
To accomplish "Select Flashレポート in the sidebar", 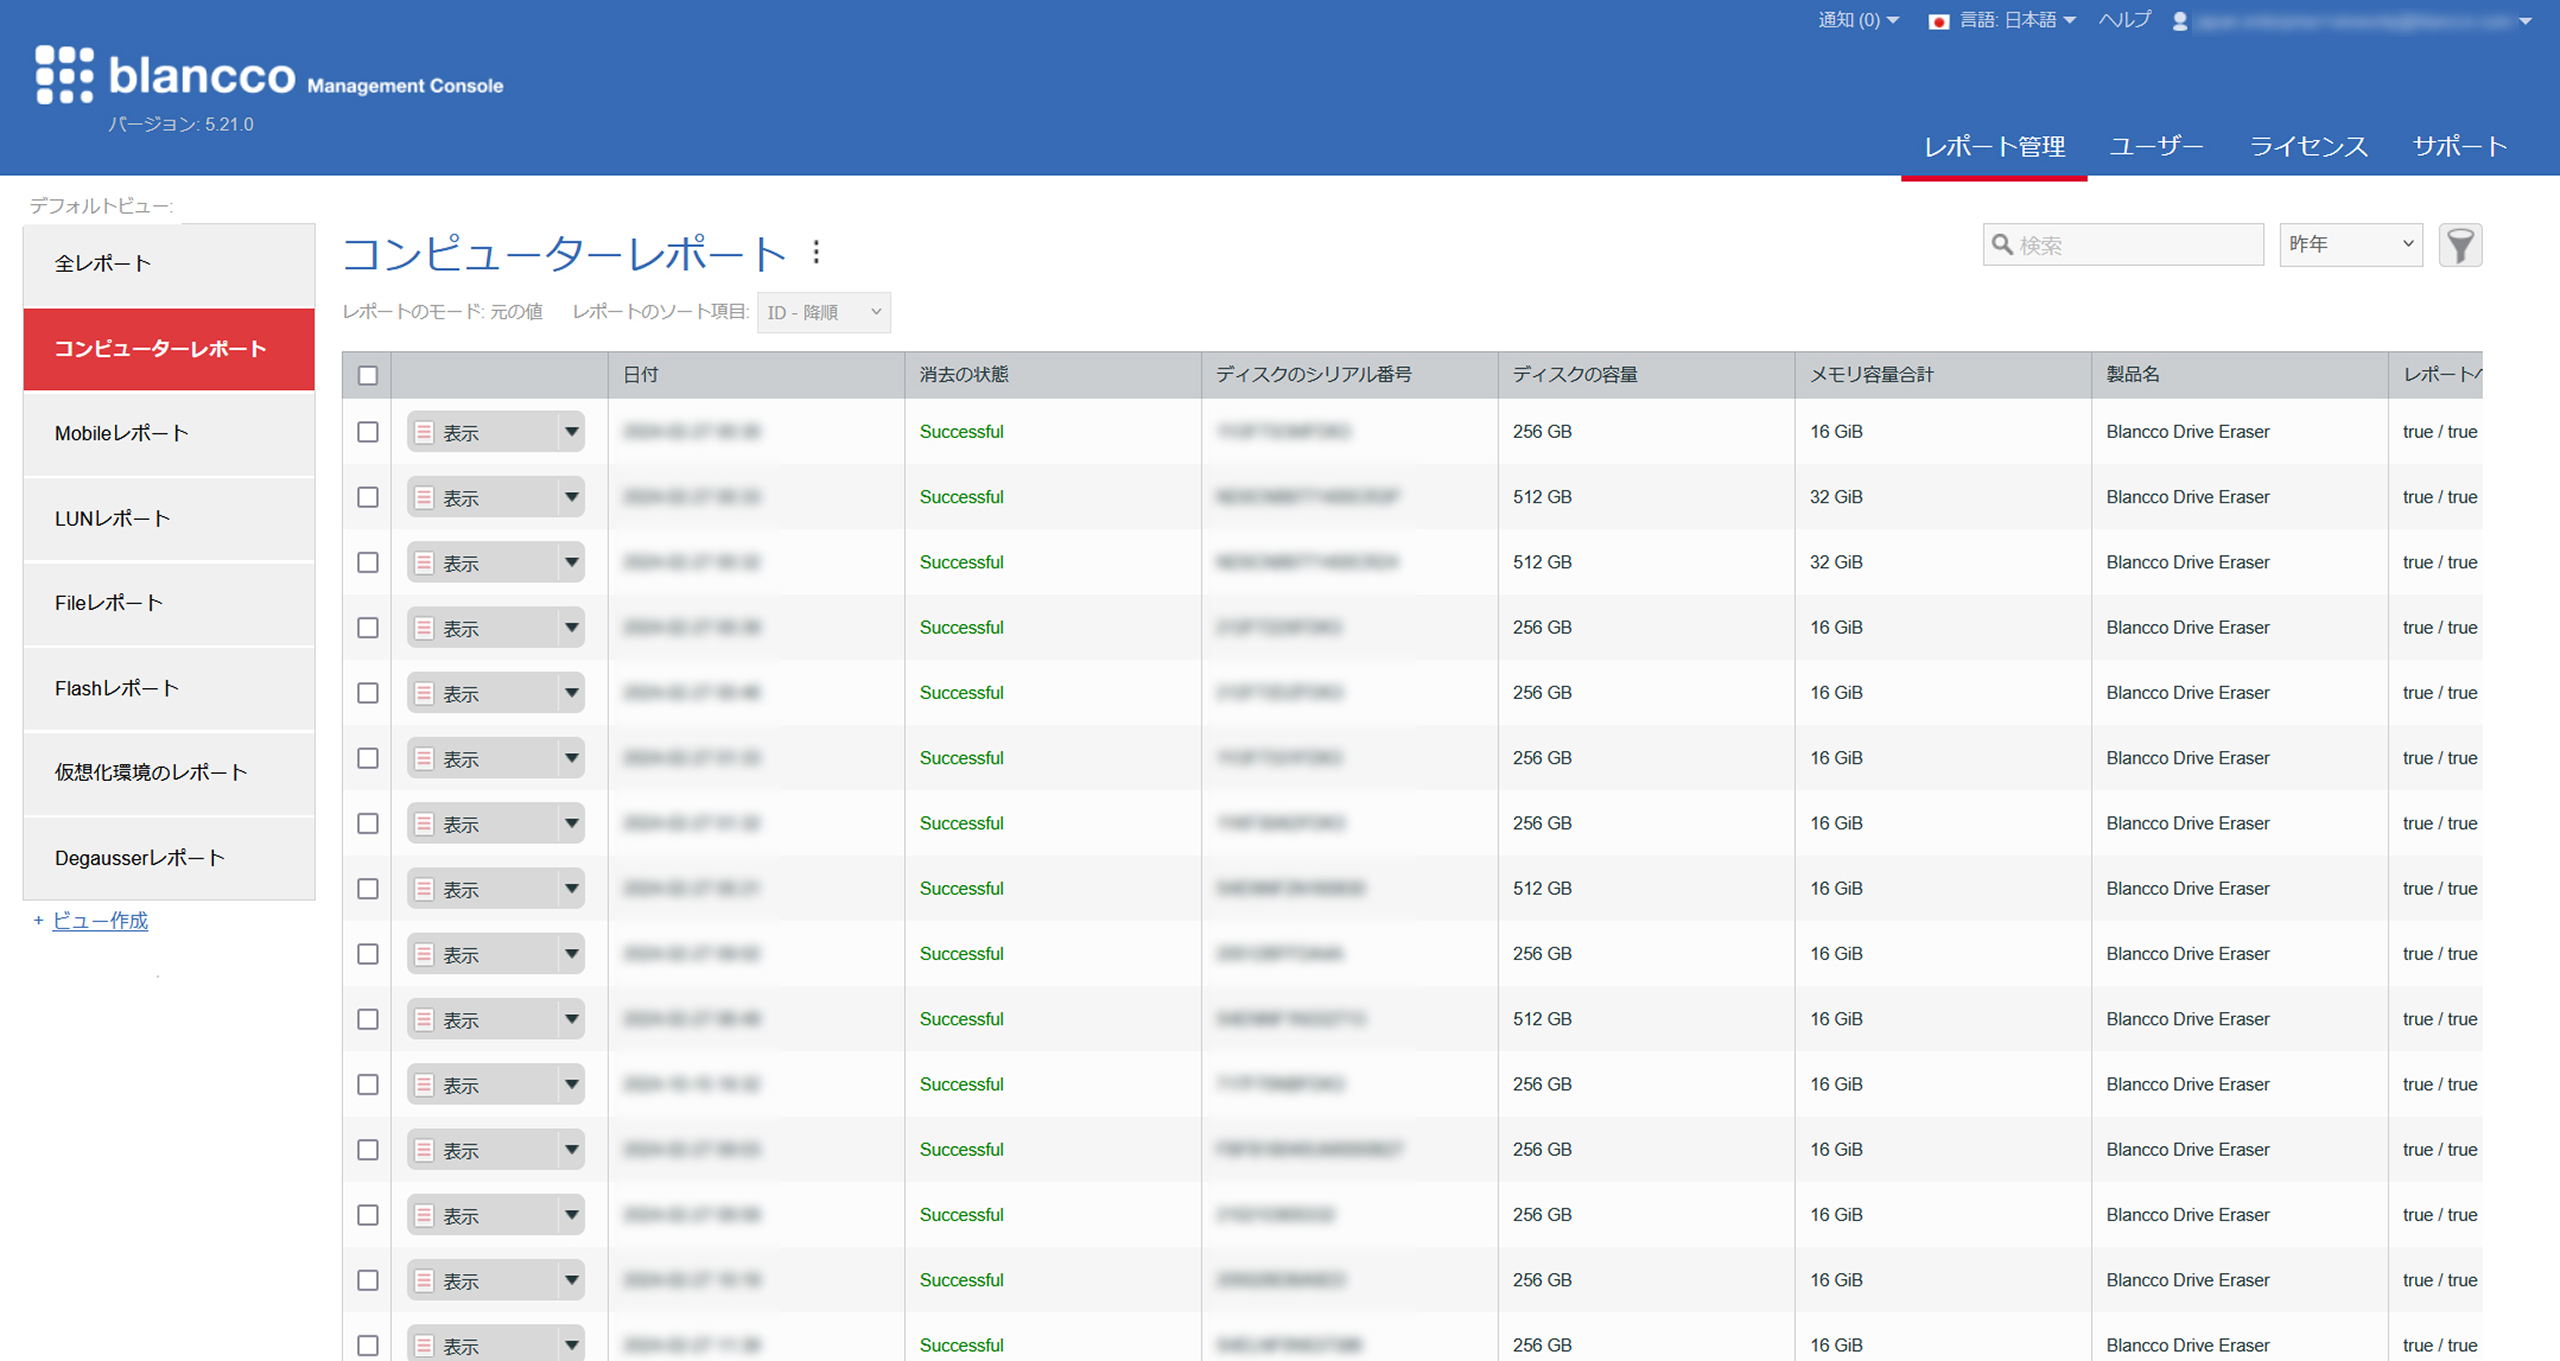I will tap(169, 688).
